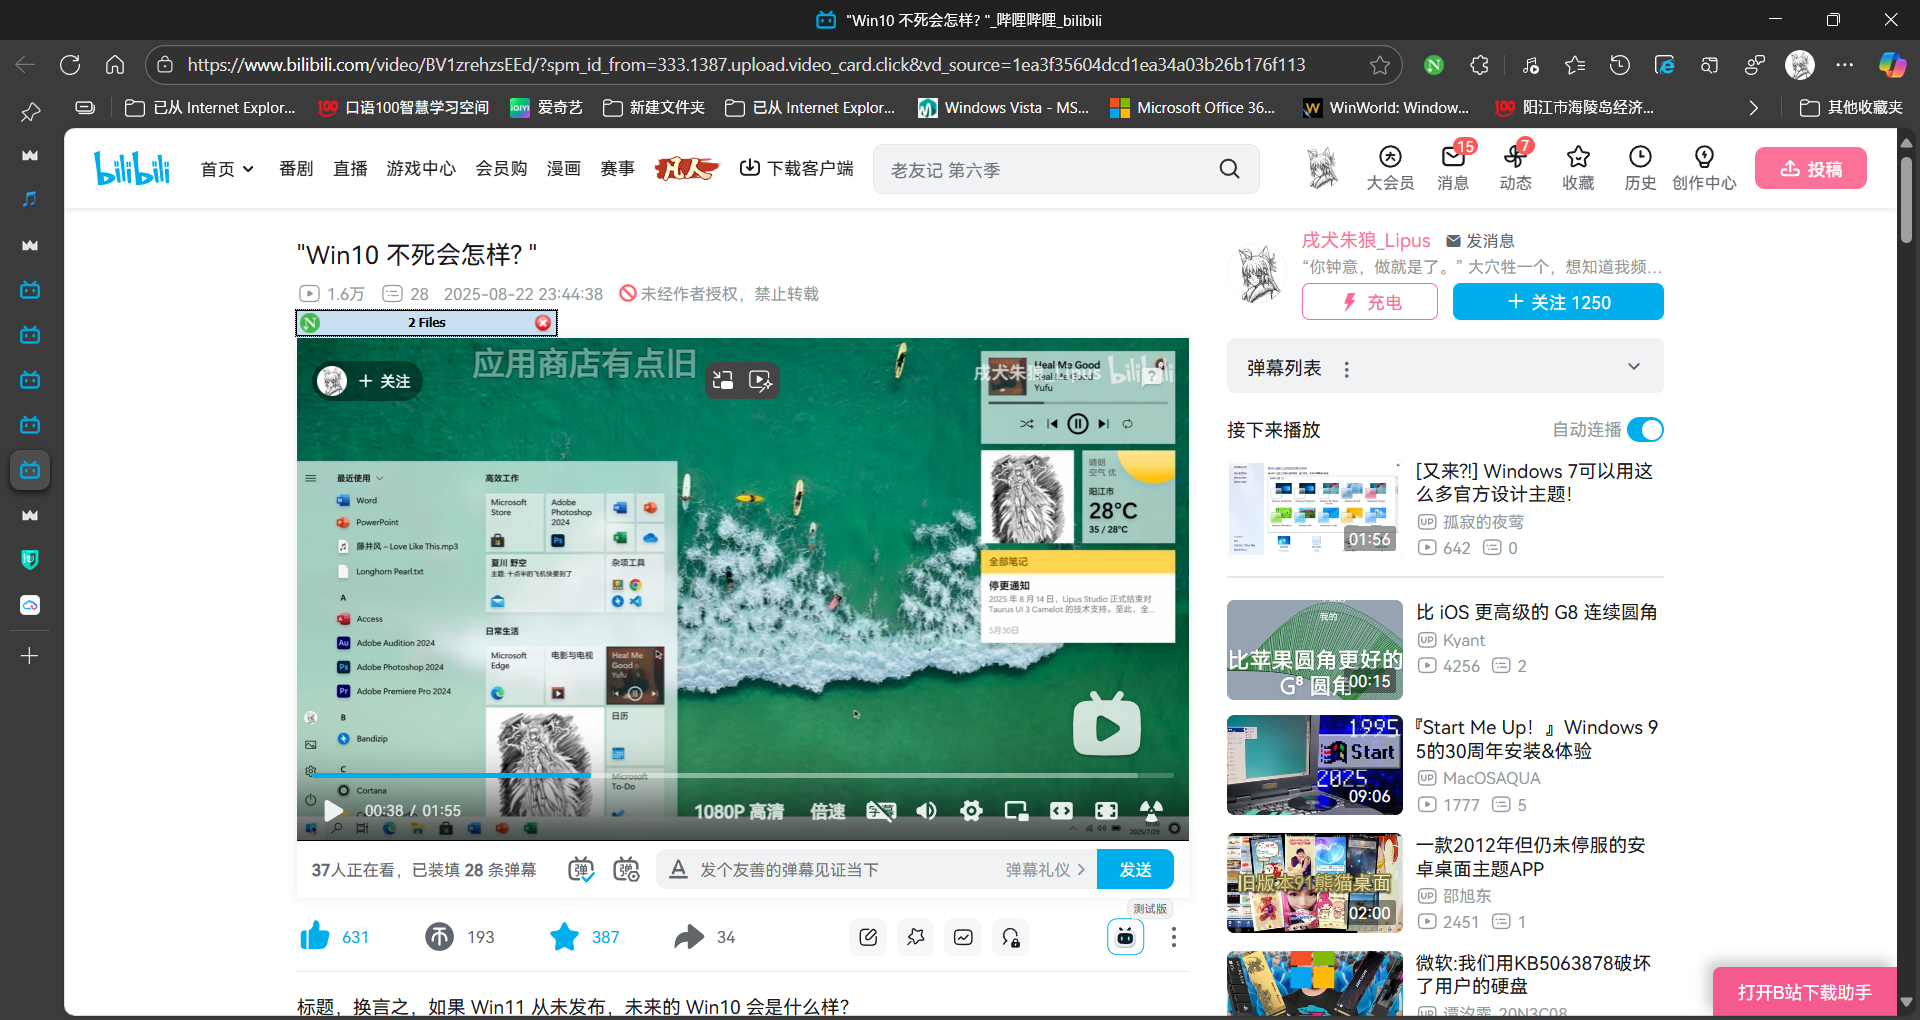1920x1020 pixels.
Task: Seek on the video progress bar
Action: [x=742, y=775]
